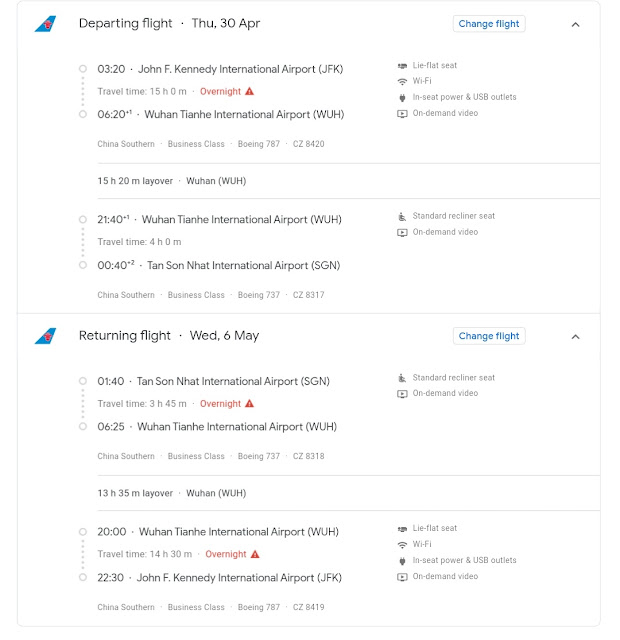Click the Lie-flat seat icon for flight CZ 8419
Screen dimensions: 620x640
pyautogui.click(x=402, y=529)
